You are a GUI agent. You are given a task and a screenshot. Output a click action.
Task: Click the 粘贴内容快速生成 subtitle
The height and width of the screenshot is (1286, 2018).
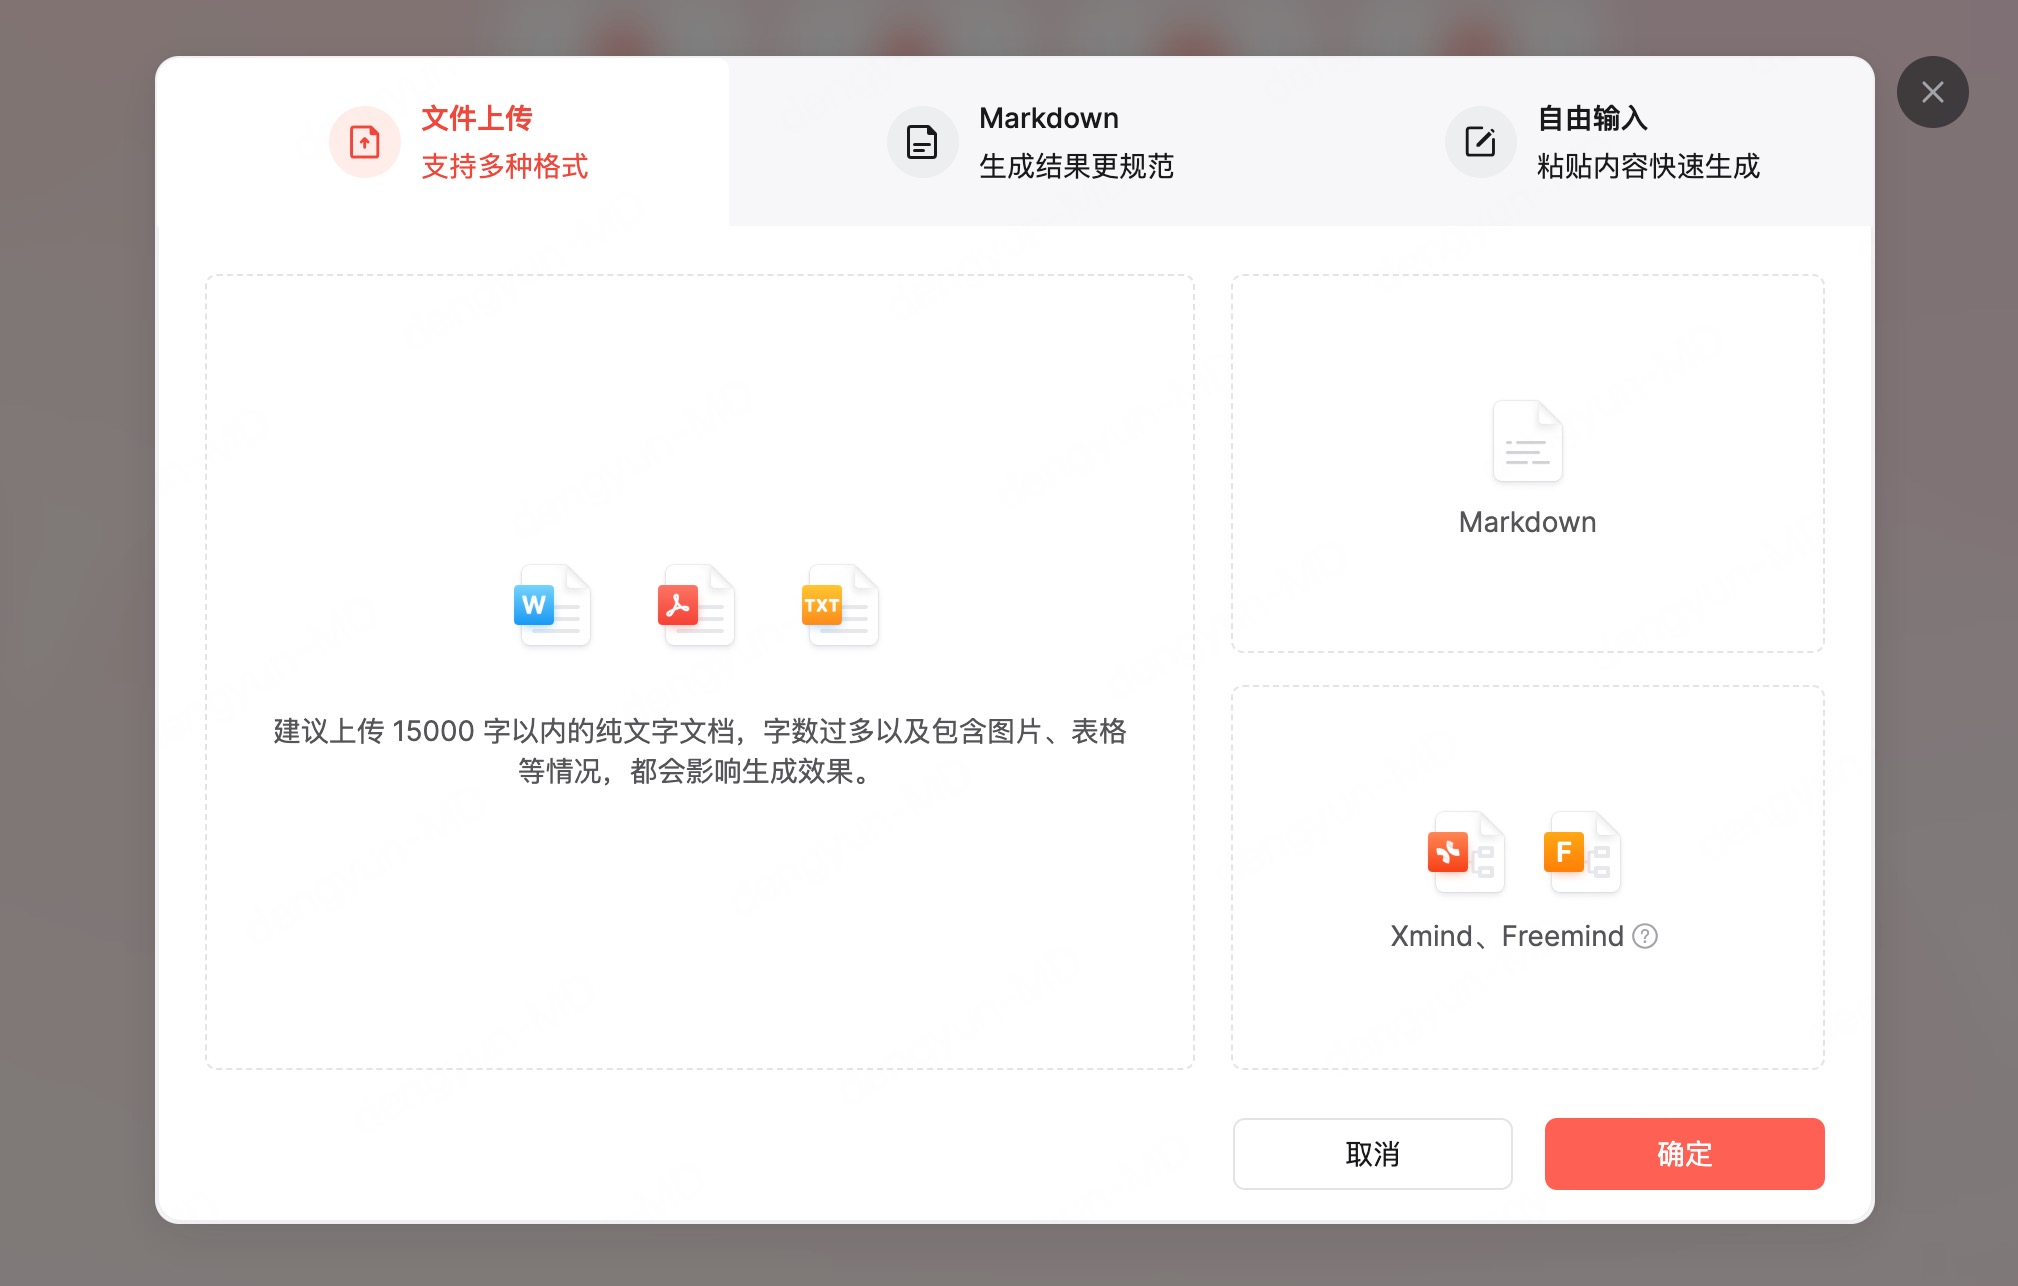1648,166
